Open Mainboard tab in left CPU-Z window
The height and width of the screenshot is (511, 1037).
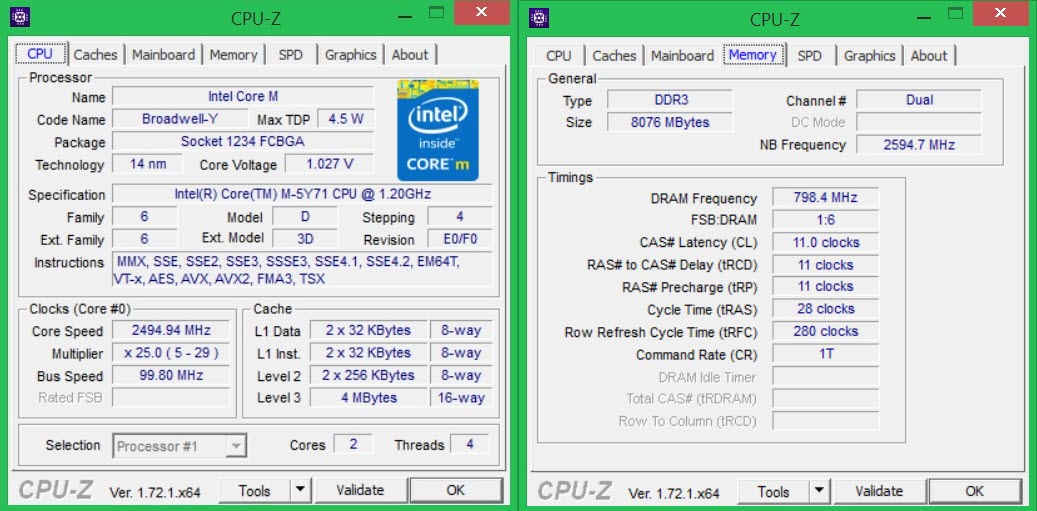pyautogui.click(x=163, y=55)
